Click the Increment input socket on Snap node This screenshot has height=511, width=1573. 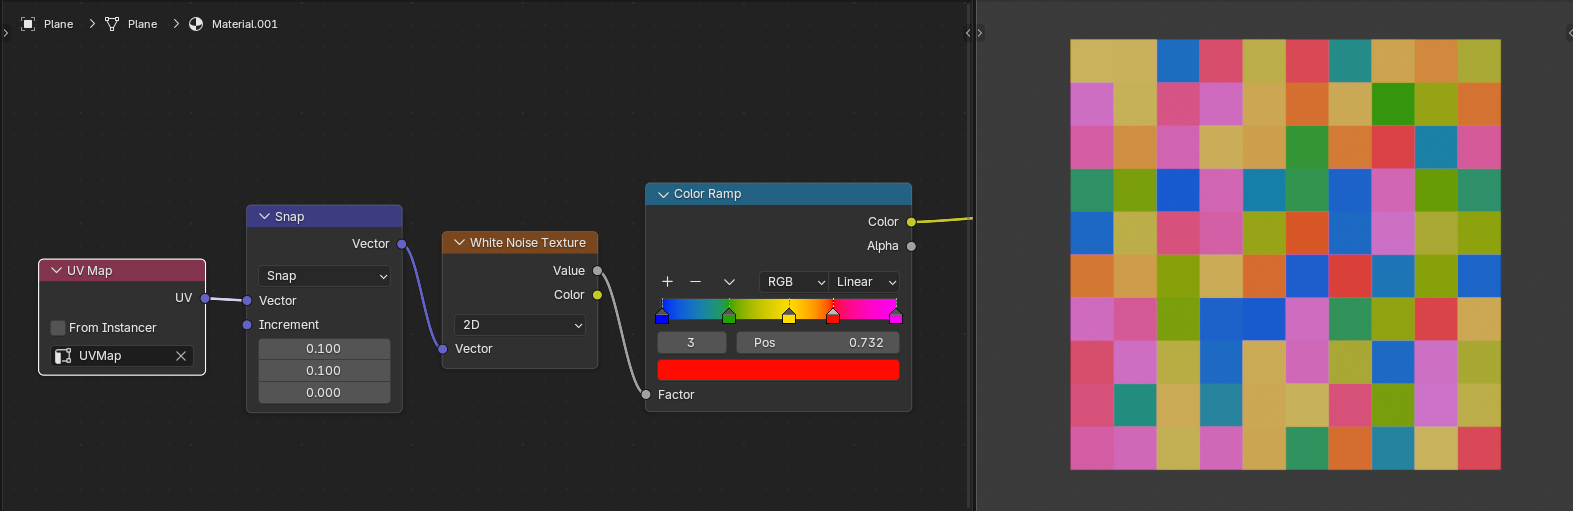click(247, 325)
